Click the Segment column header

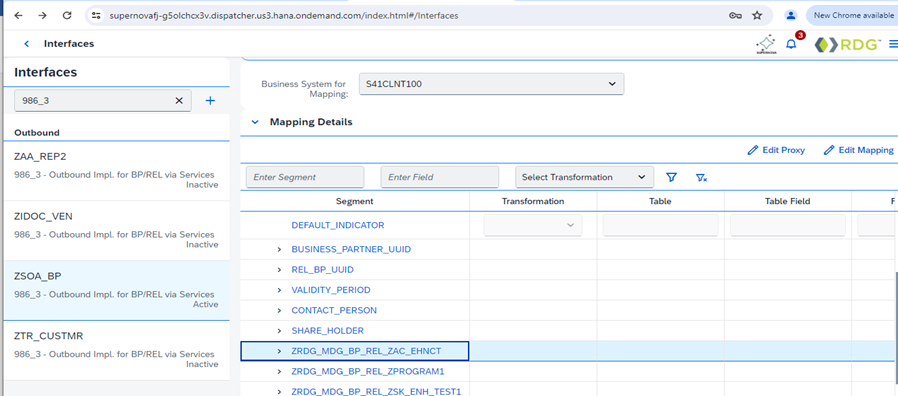coord(355,201)
